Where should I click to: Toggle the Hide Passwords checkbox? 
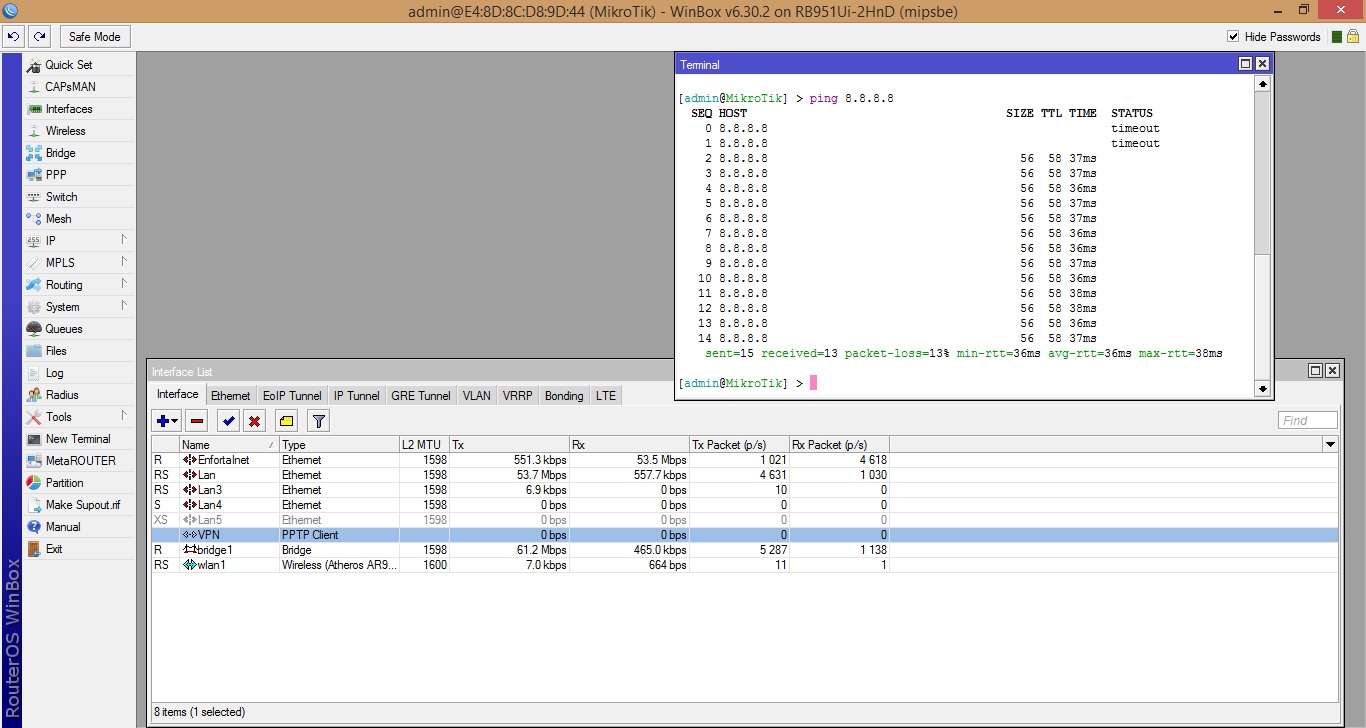[x=1233, y=37]
